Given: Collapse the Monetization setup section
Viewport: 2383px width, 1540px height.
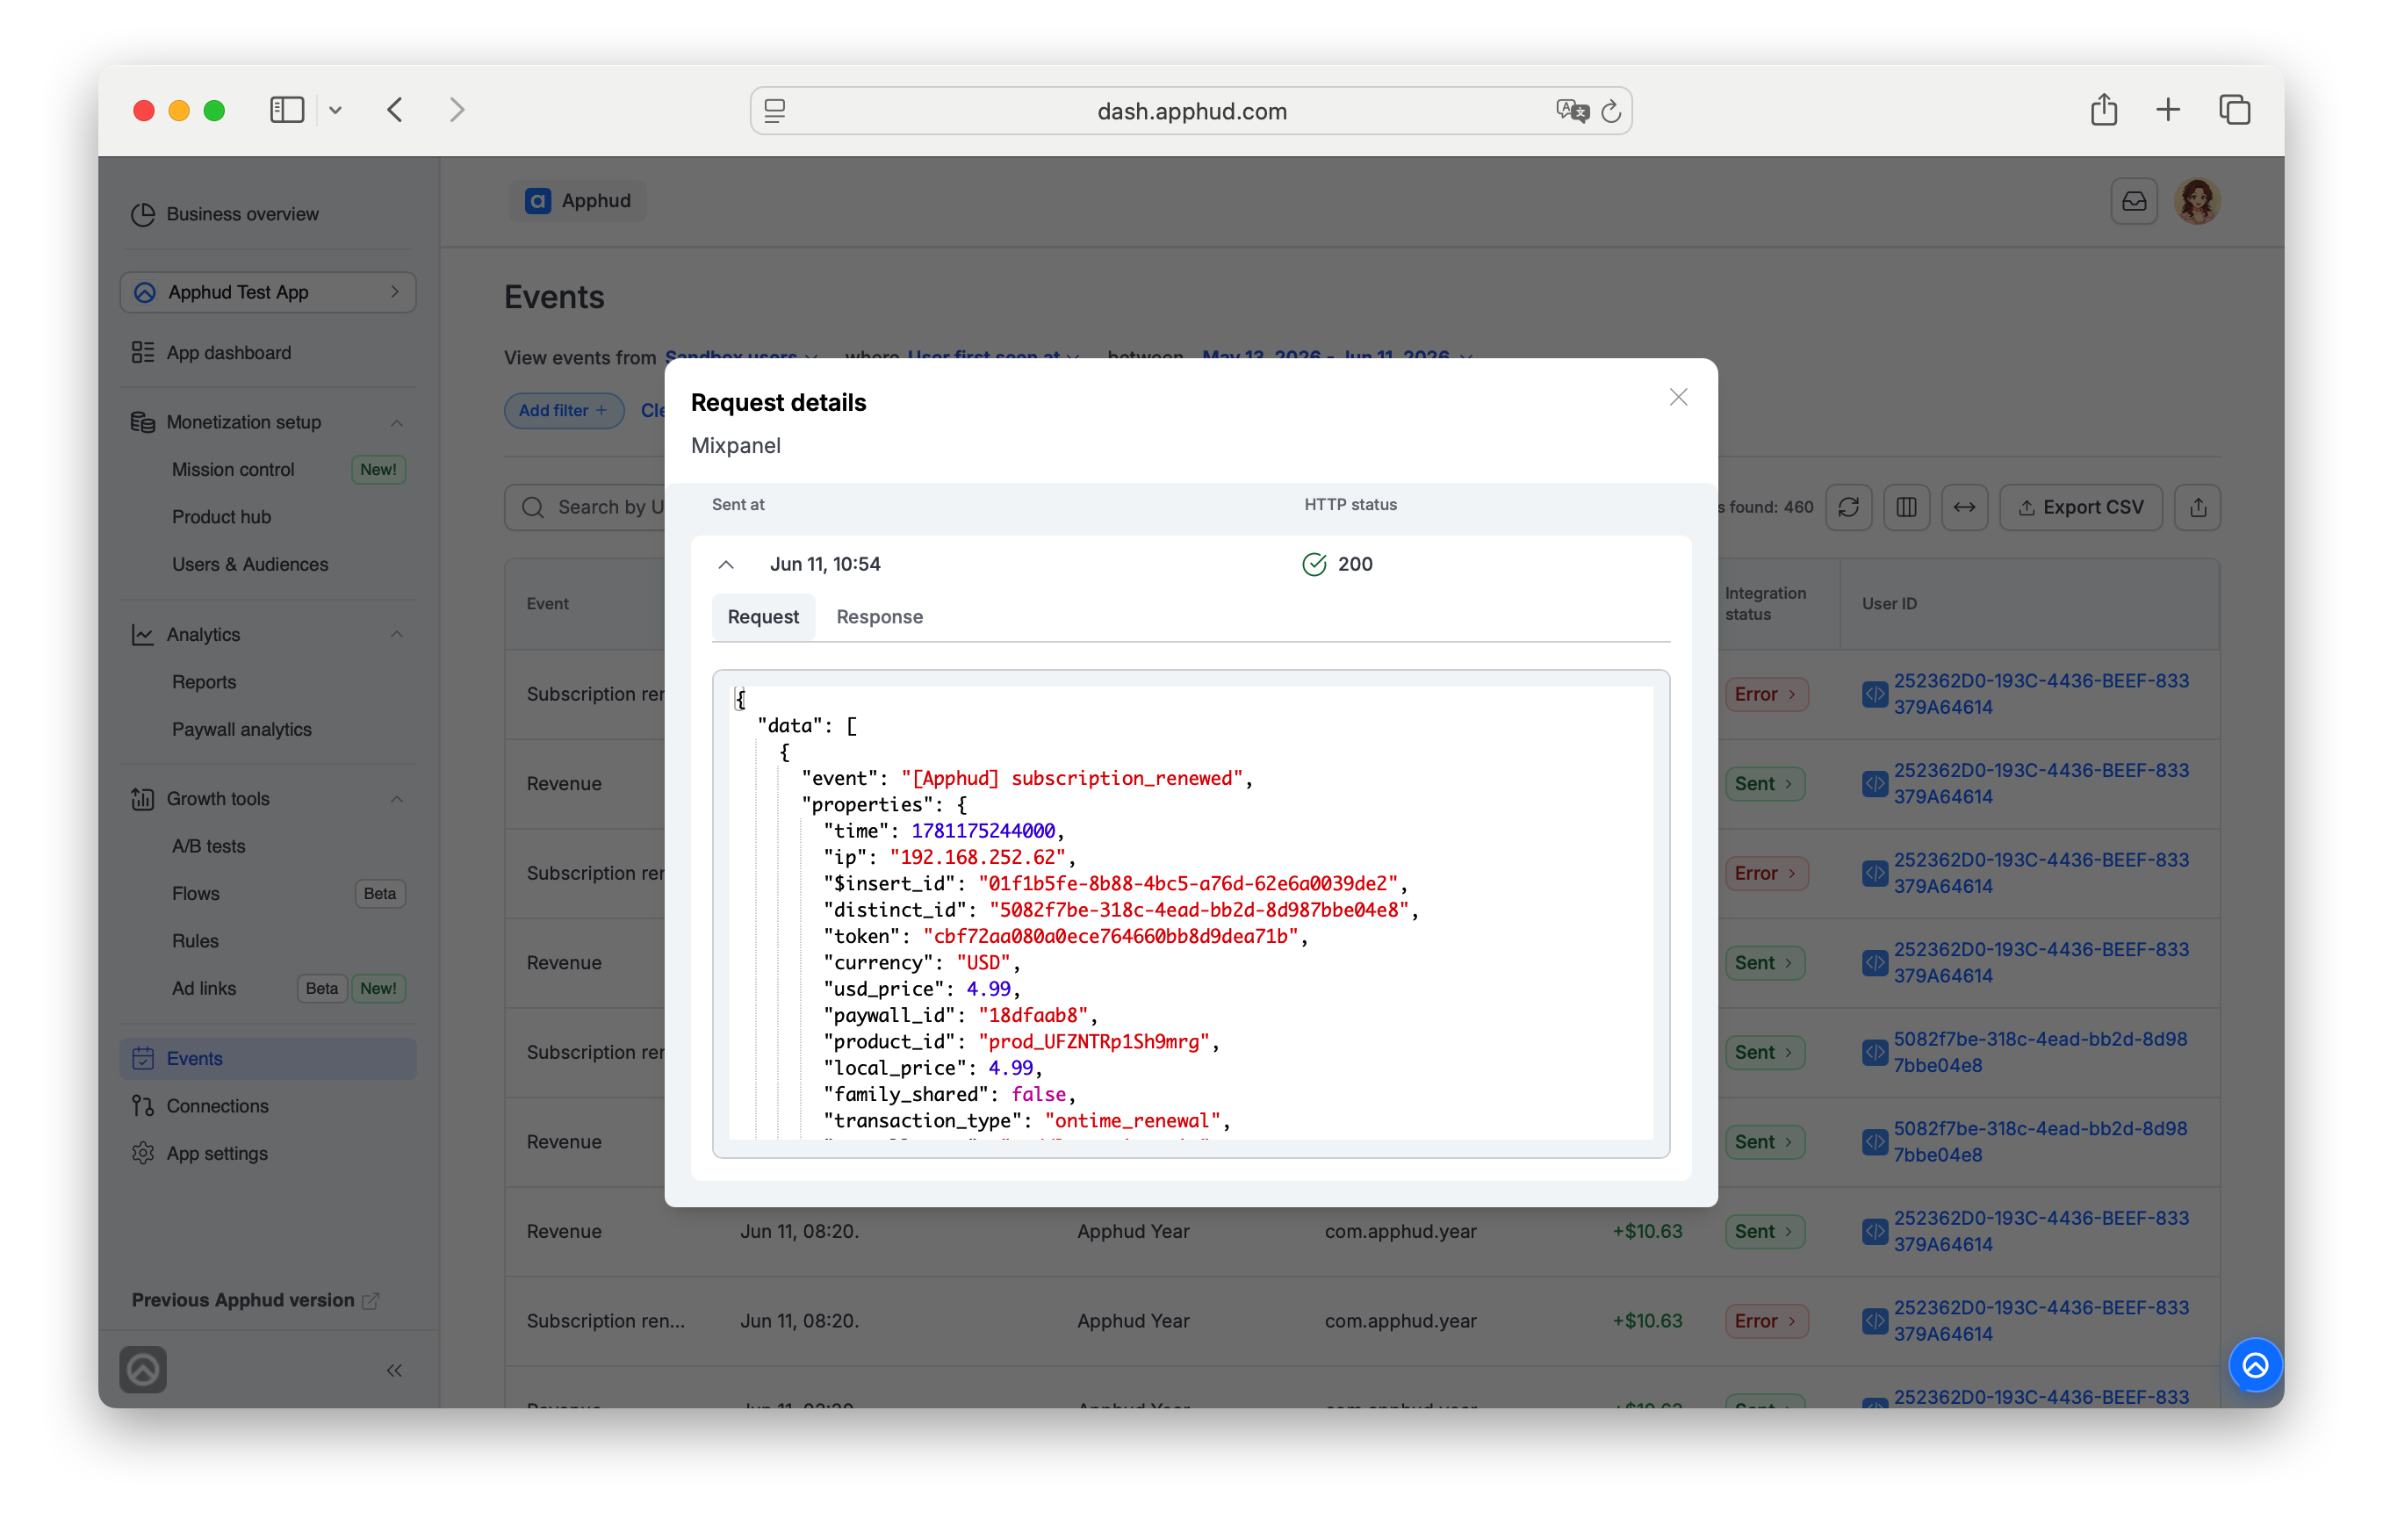Looking at the screenshot, I should [397, 422].
